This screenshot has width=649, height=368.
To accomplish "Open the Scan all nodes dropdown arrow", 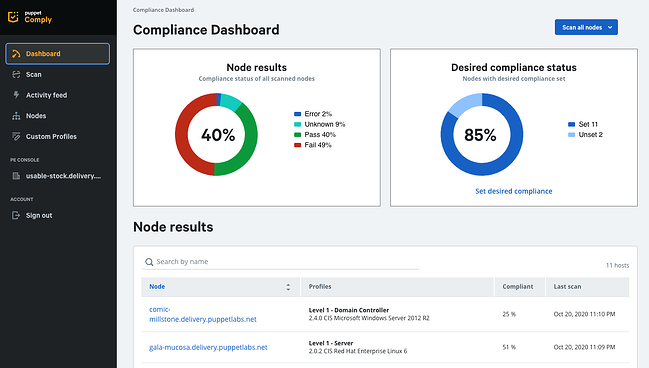I will point(610,27).
